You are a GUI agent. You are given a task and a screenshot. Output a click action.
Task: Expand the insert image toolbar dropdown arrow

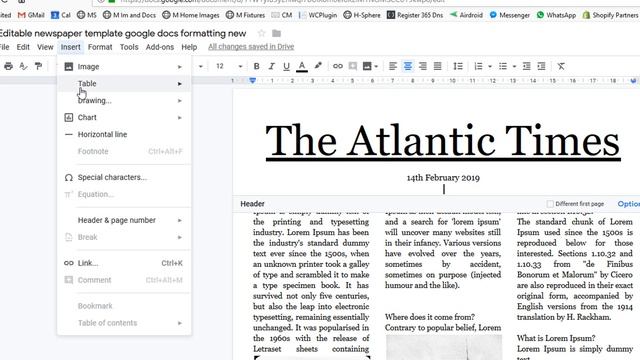(x=376, y=67)
